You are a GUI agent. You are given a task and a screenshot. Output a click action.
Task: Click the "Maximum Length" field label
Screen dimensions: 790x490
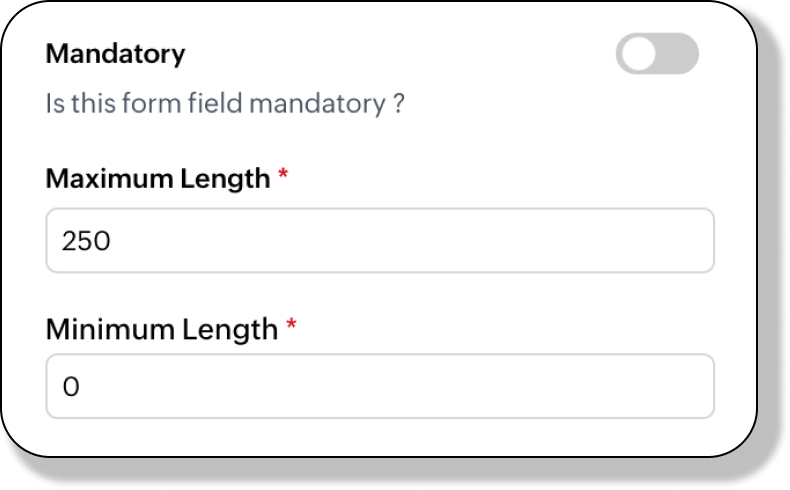[x=158, y=179]
